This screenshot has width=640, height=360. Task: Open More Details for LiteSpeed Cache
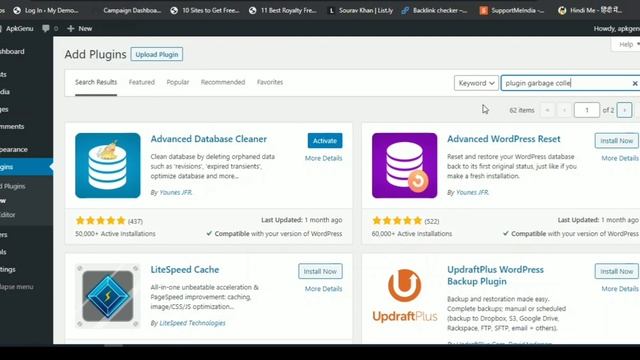point(323,289)
